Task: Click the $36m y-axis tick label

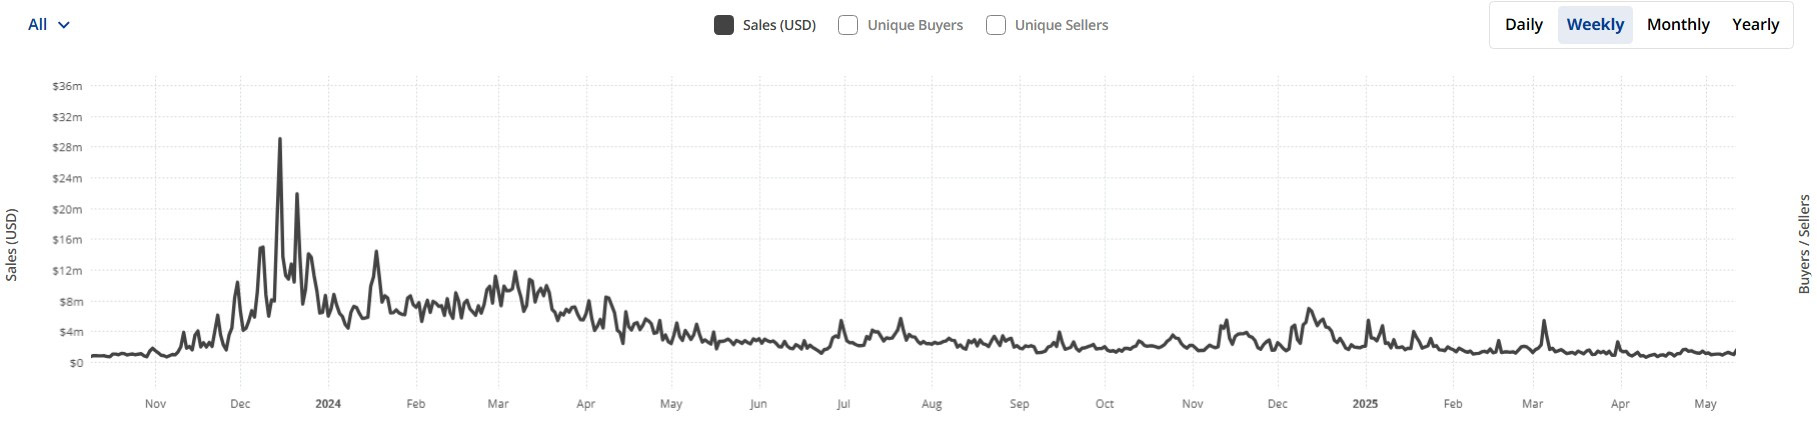Action: tap(67, 86)
